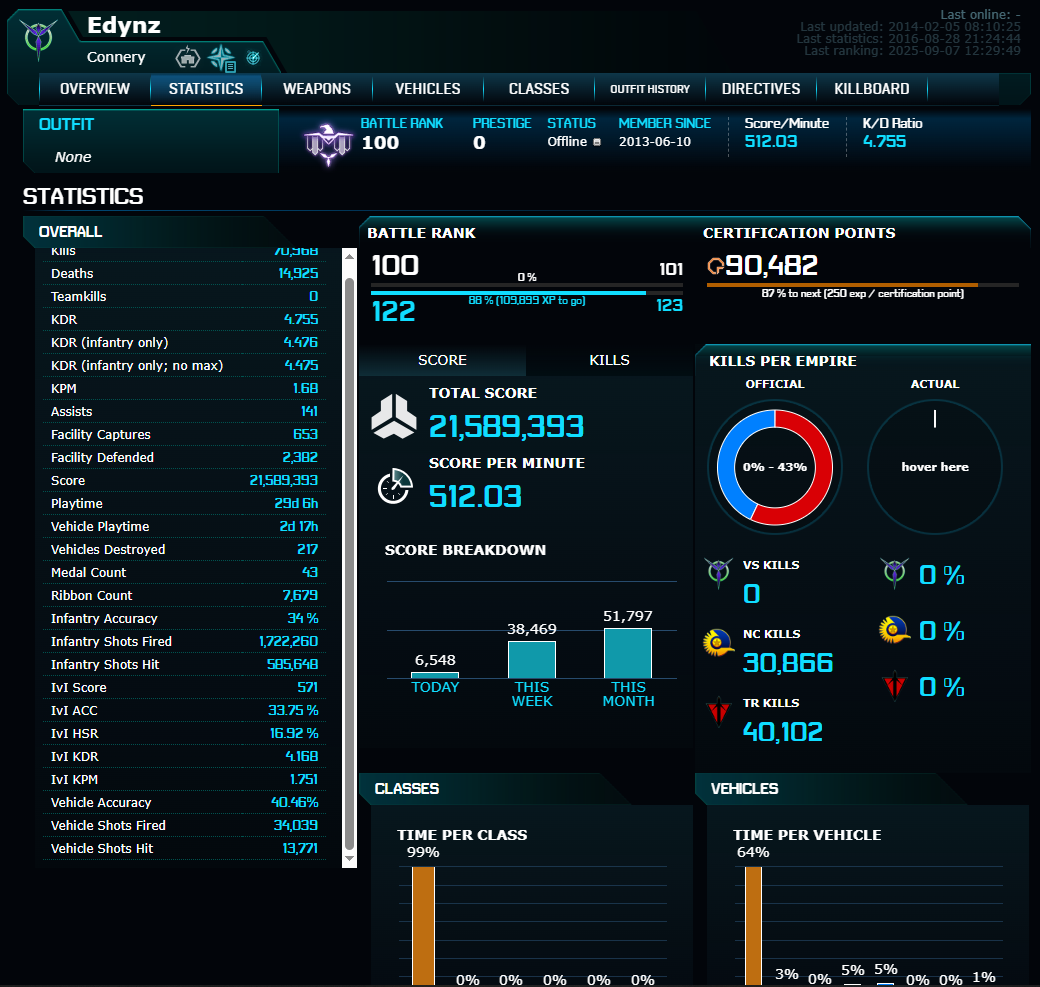Click the Score/Minute value 512.03 in header
1040x987 pixels.
pyautogui.click(x=771, y=141)
